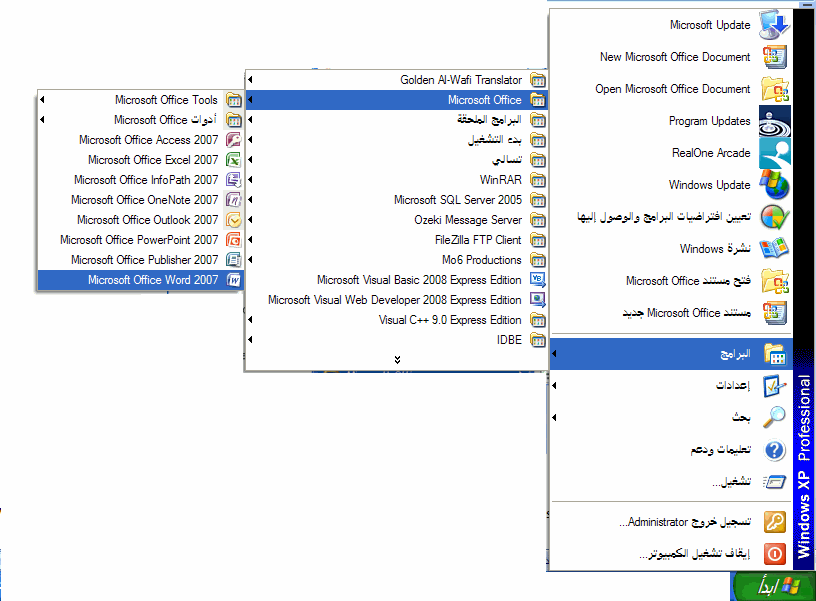Click the Microsoft Office Access 2007 icon
This screenshot has width=816, height=601.
(233, 140)
